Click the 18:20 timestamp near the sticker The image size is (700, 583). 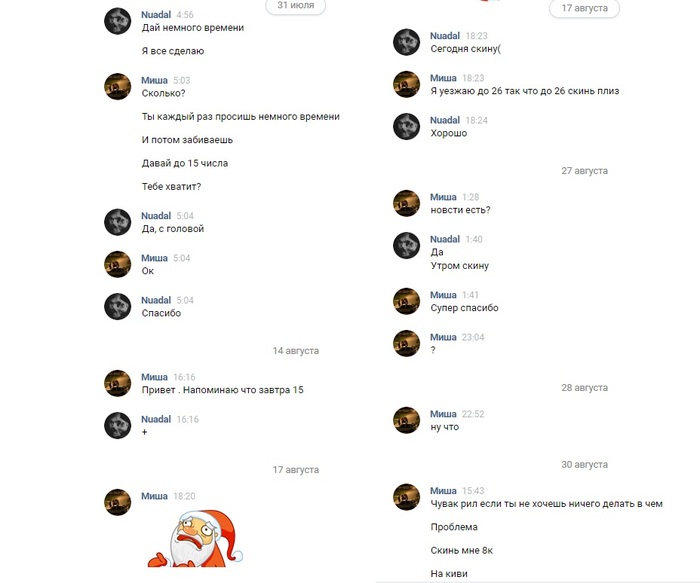[184, 496]
